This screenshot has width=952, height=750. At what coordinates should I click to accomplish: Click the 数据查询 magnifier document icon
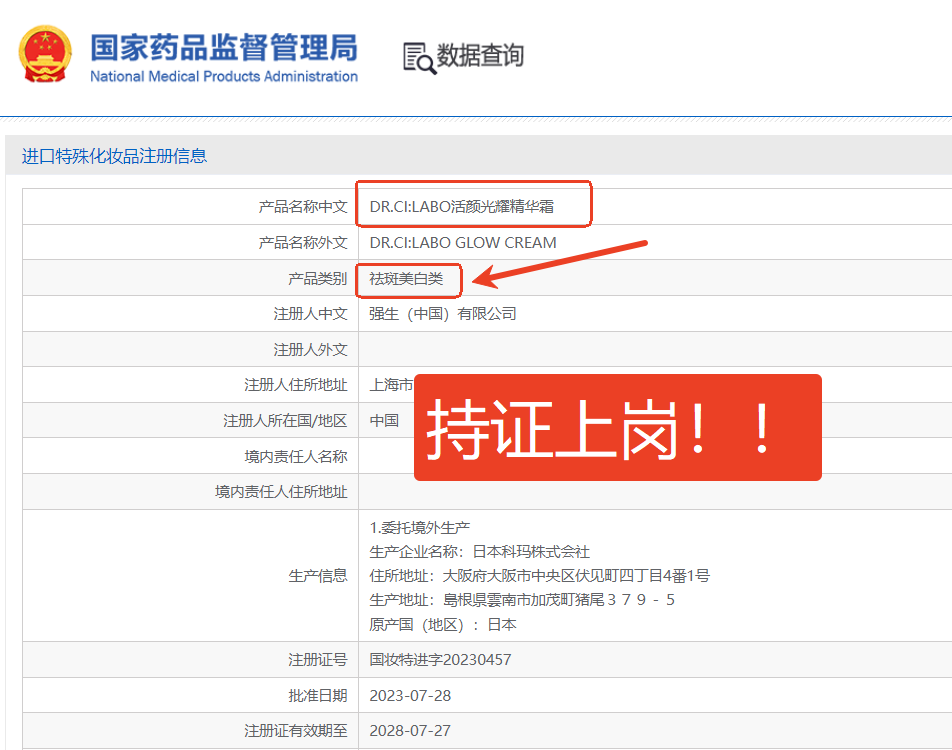pyautogui.click(x=418, y=58)
